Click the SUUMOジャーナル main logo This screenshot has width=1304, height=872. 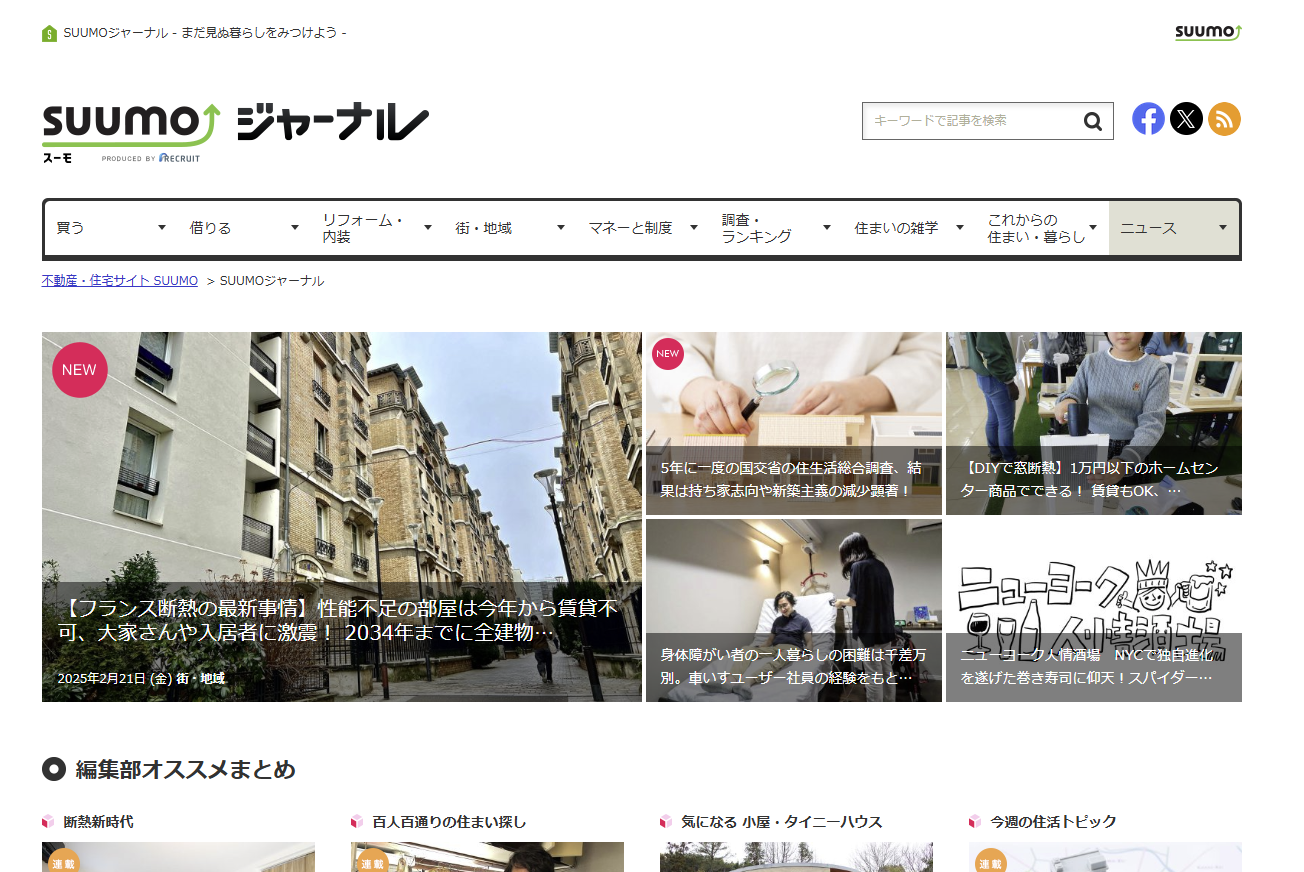235,130
